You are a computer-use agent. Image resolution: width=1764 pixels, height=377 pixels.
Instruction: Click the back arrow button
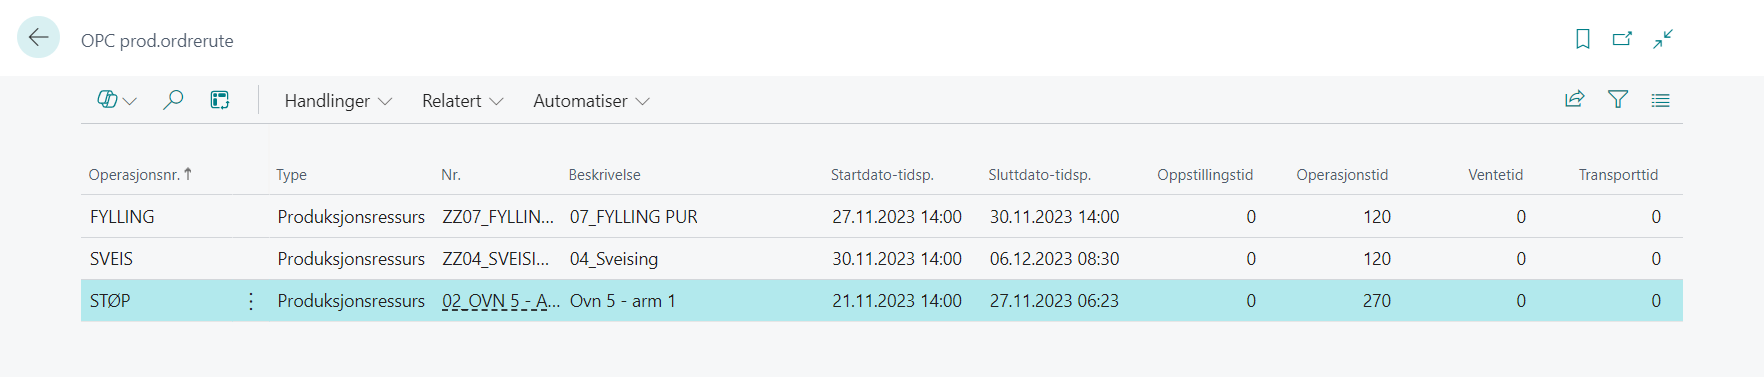(x=38, y=38)
